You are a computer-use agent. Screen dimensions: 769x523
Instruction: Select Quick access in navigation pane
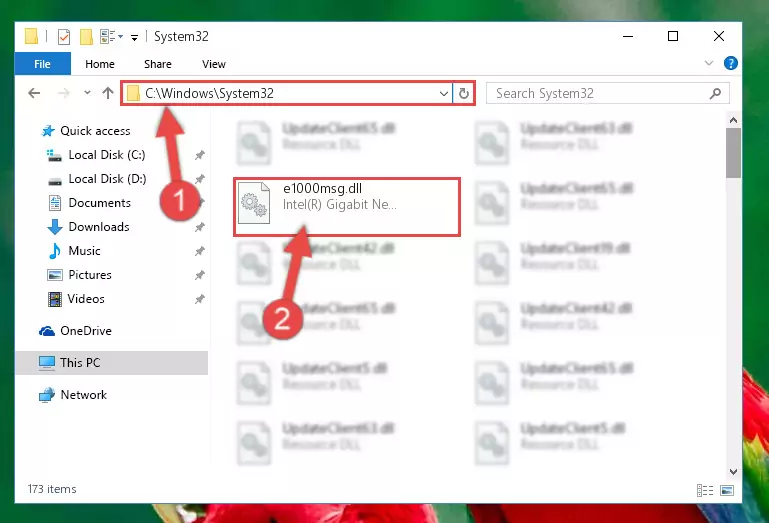point(95,131)
